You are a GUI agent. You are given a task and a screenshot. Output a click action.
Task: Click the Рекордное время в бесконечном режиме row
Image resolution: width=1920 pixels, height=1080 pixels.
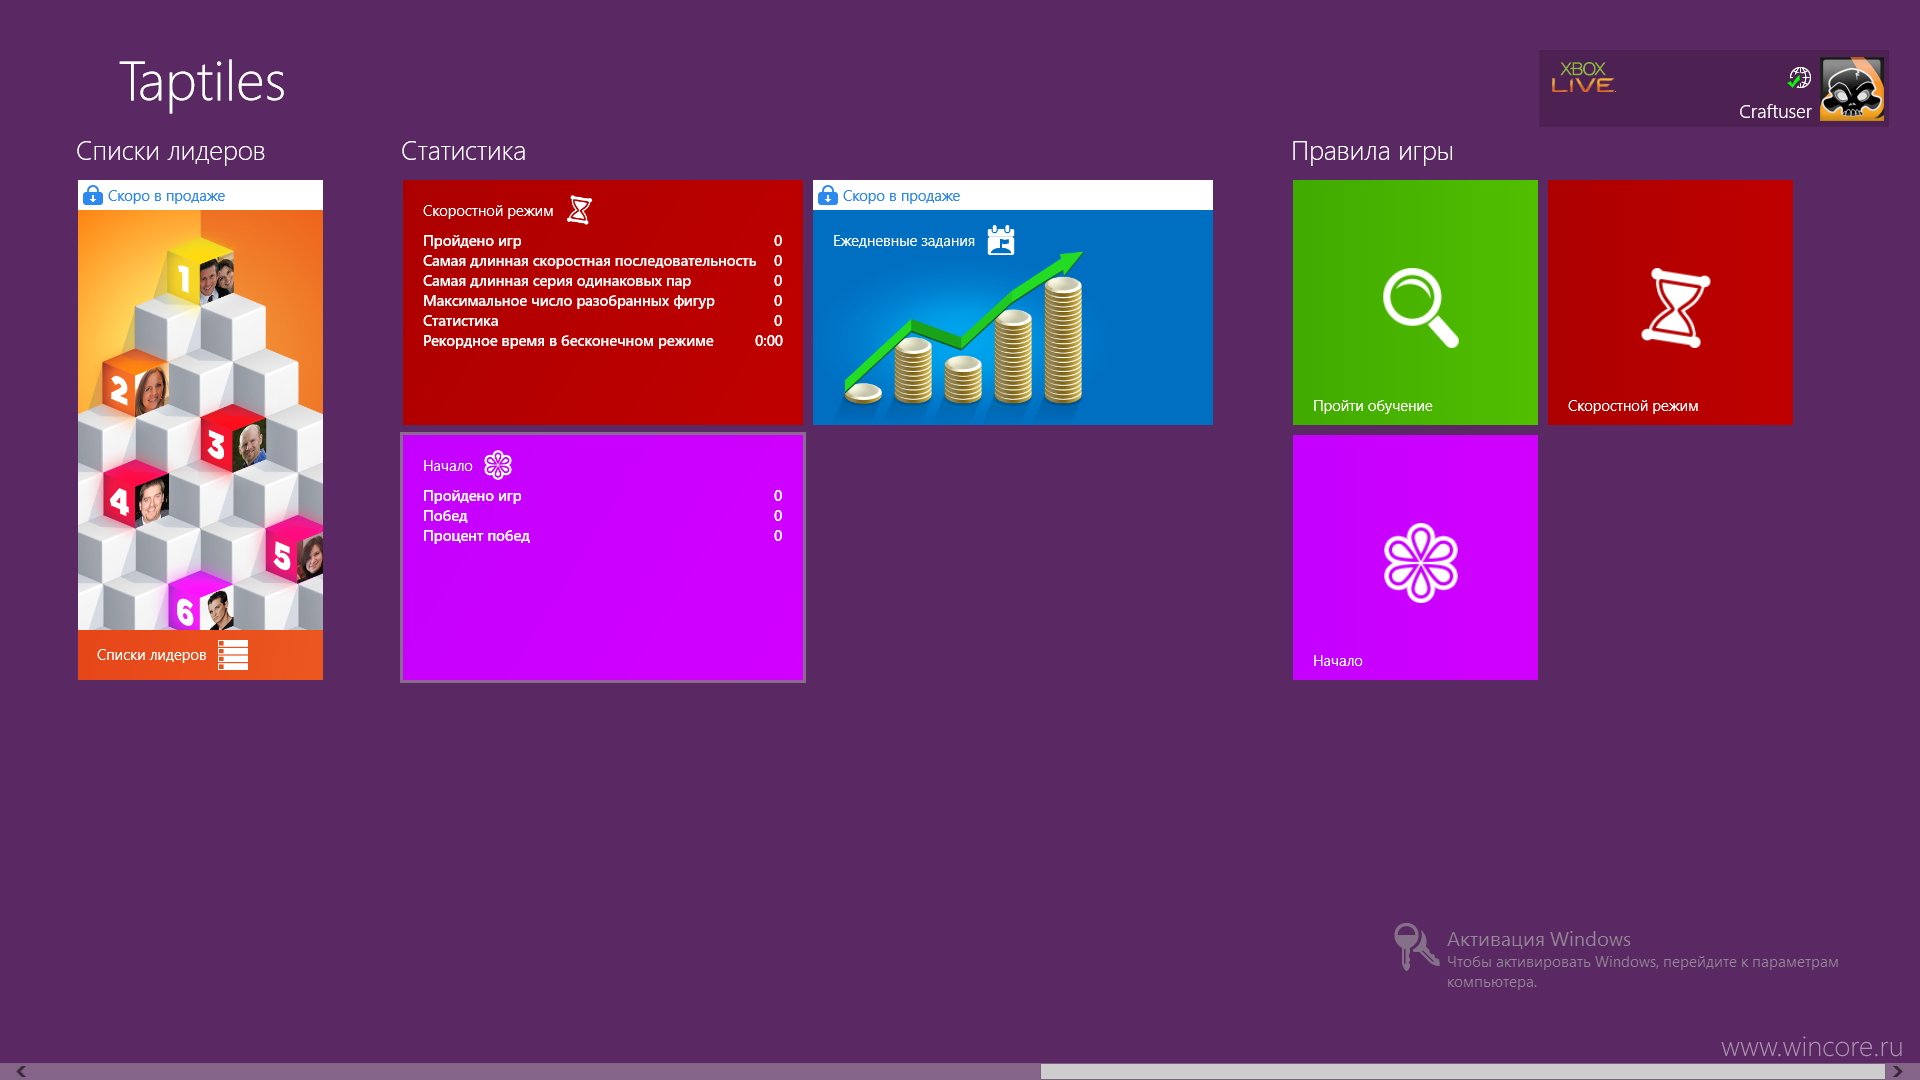(x=603, y=341)
